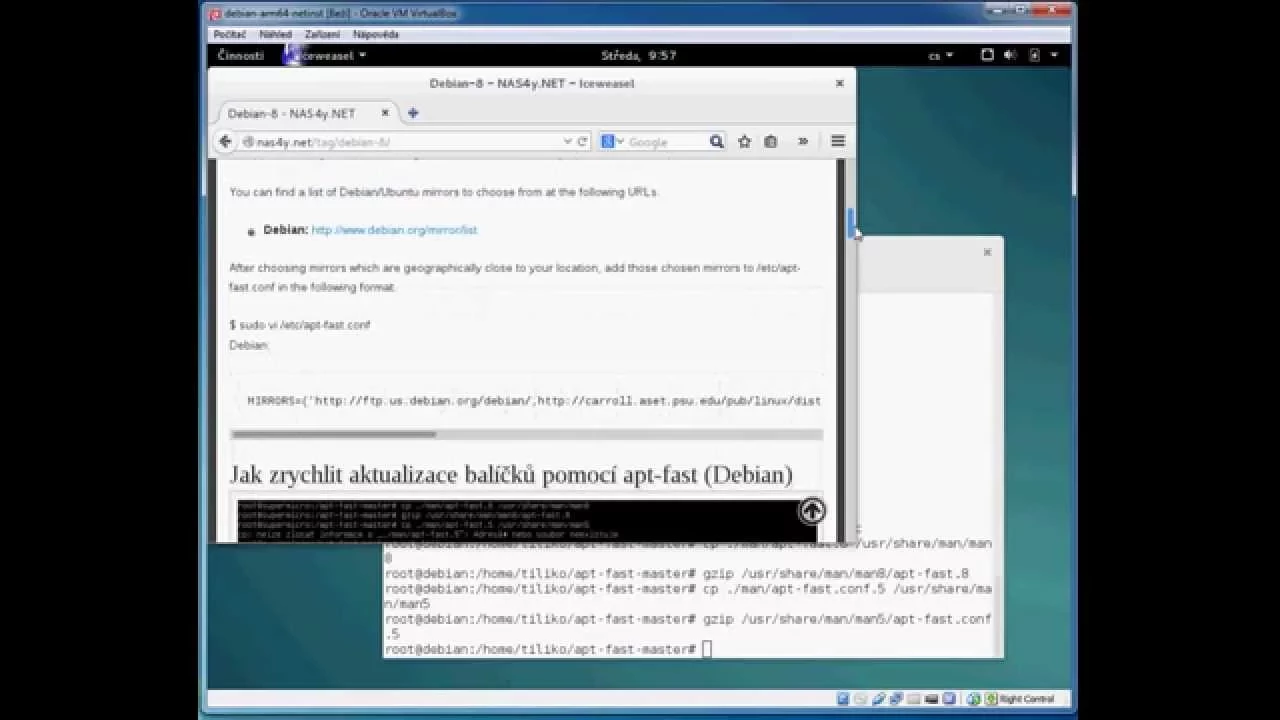This screenshot has height=720, width=1280.
Task: Click the shared folders indicator in the VirtualBox status bar
Action: [x=911, y=699]
